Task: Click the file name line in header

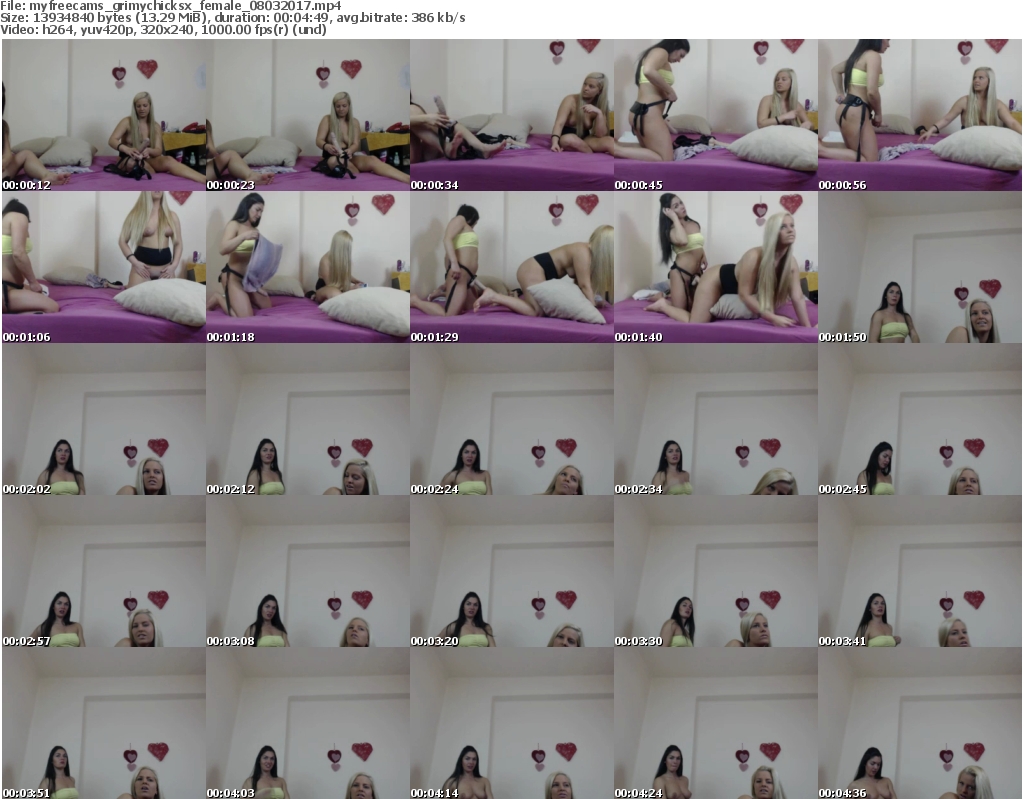Action: [170, 6]
